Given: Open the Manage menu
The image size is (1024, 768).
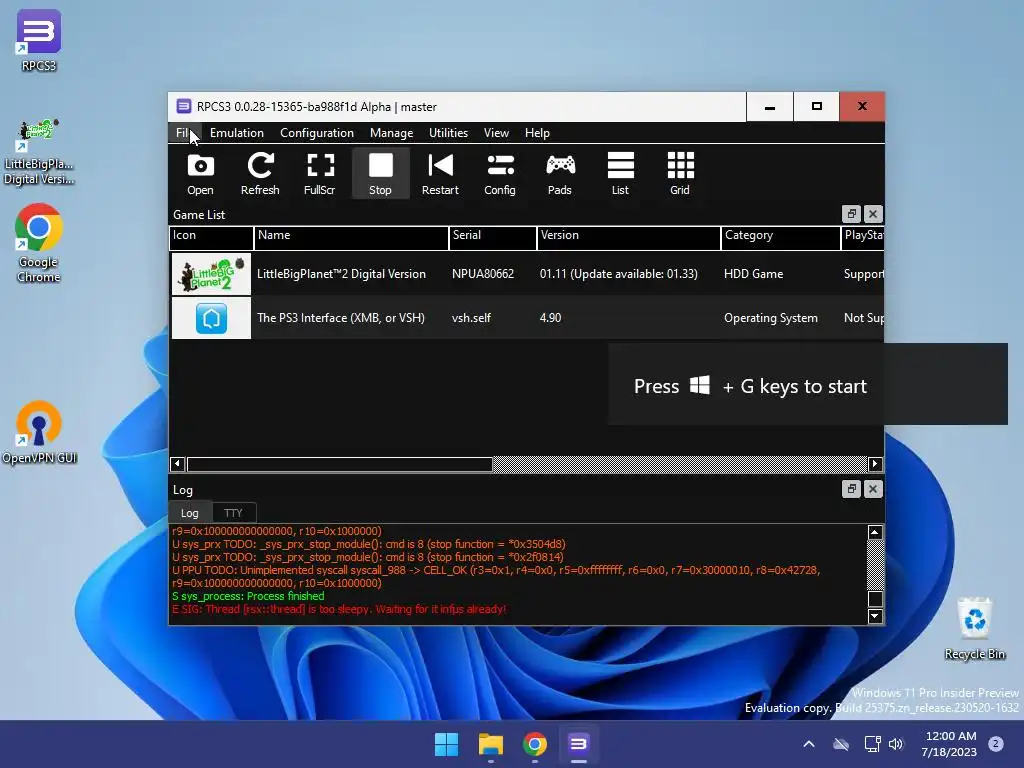Looking at the screenshot, I should [391, 133].
